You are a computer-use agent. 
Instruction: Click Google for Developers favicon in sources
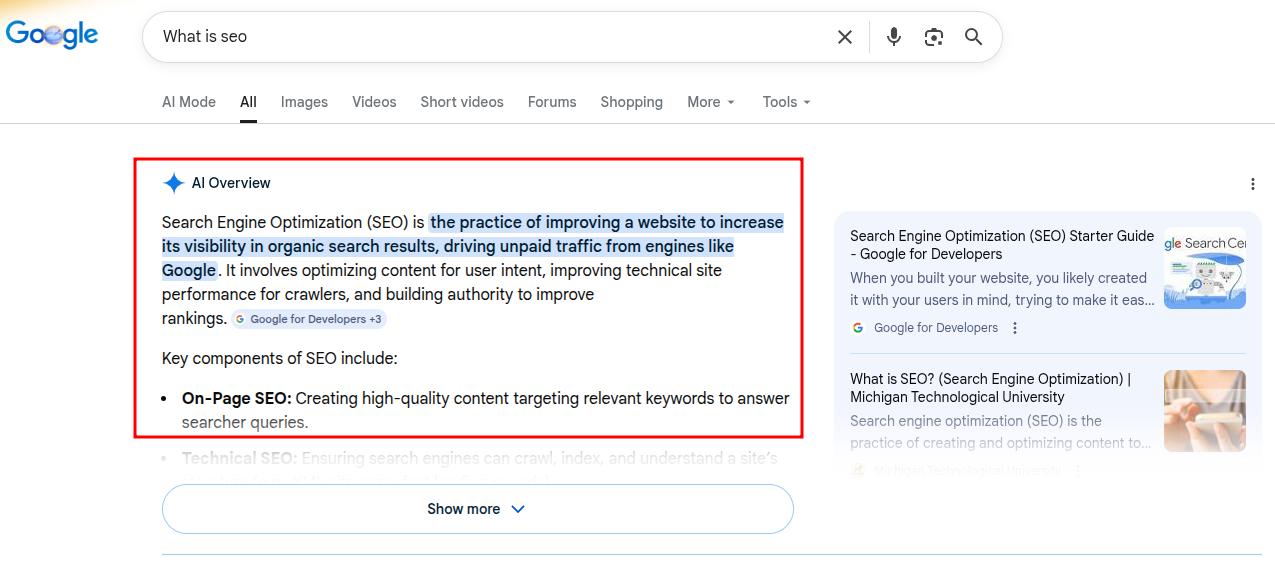click(858, 328)
